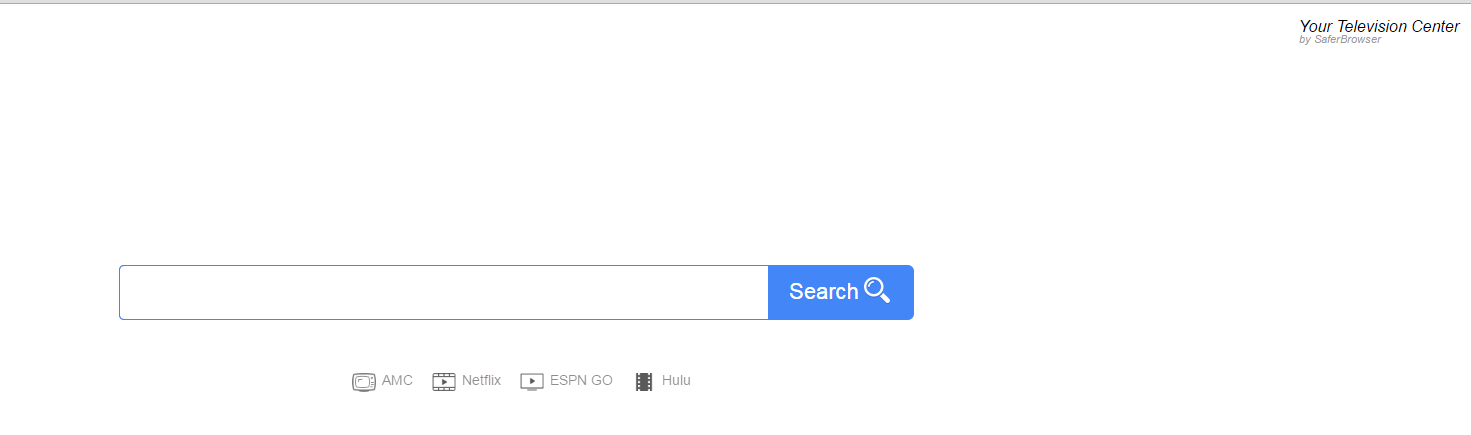This screenshot has height=435, width=1471.
Task: Click the television set icon beside AMC
Action: pos(364,382)
